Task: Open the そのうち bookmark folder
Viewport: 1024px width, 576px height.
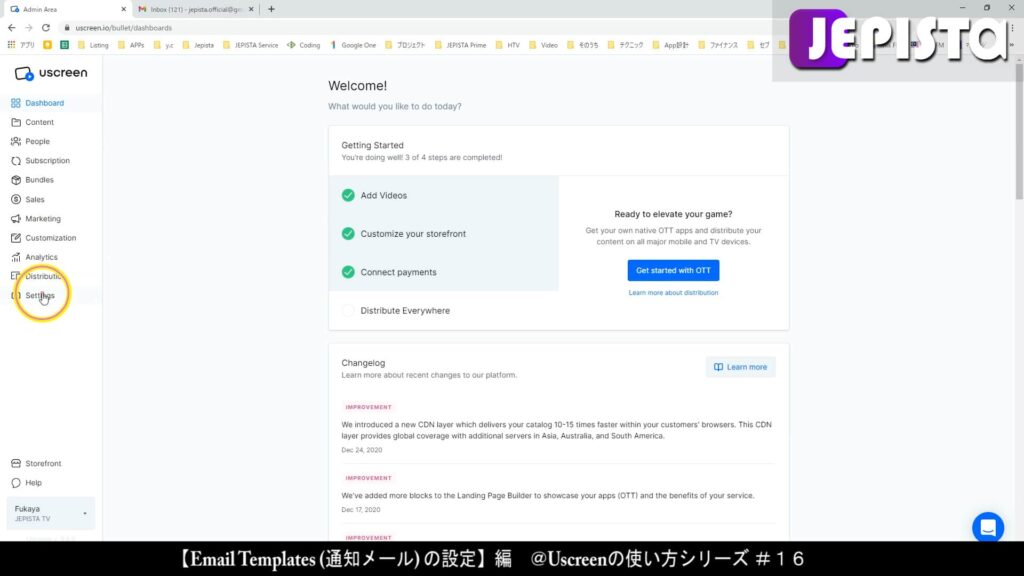Action: [583, 45]
